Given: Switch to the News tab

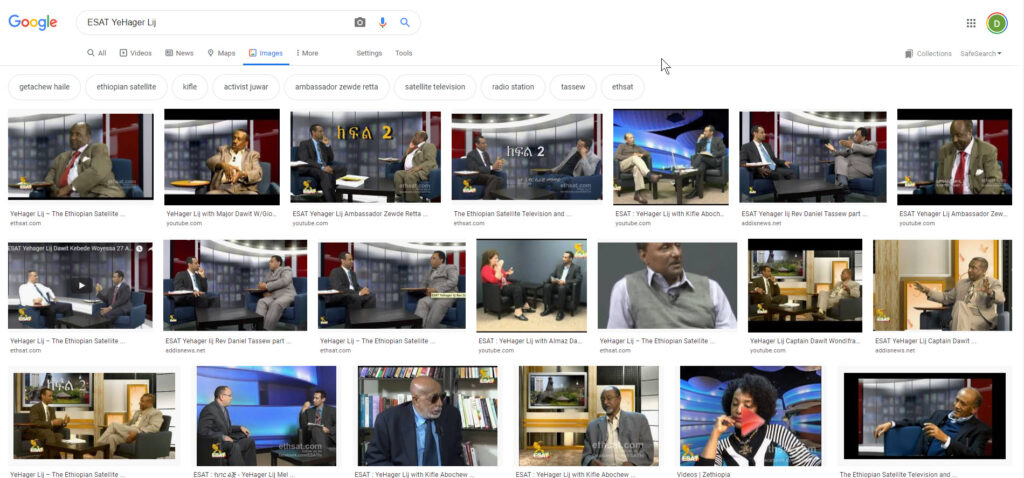Looking at the screenshot, I should 180,53.
